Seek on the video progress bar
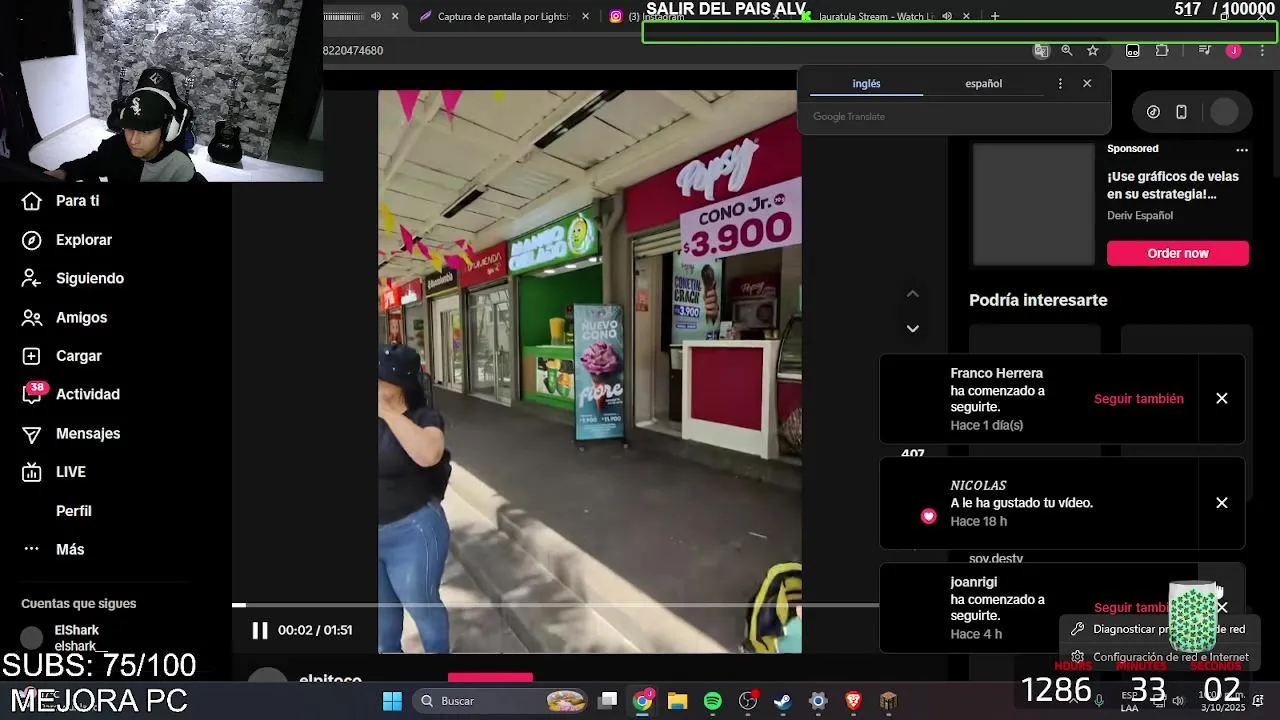 555,605
